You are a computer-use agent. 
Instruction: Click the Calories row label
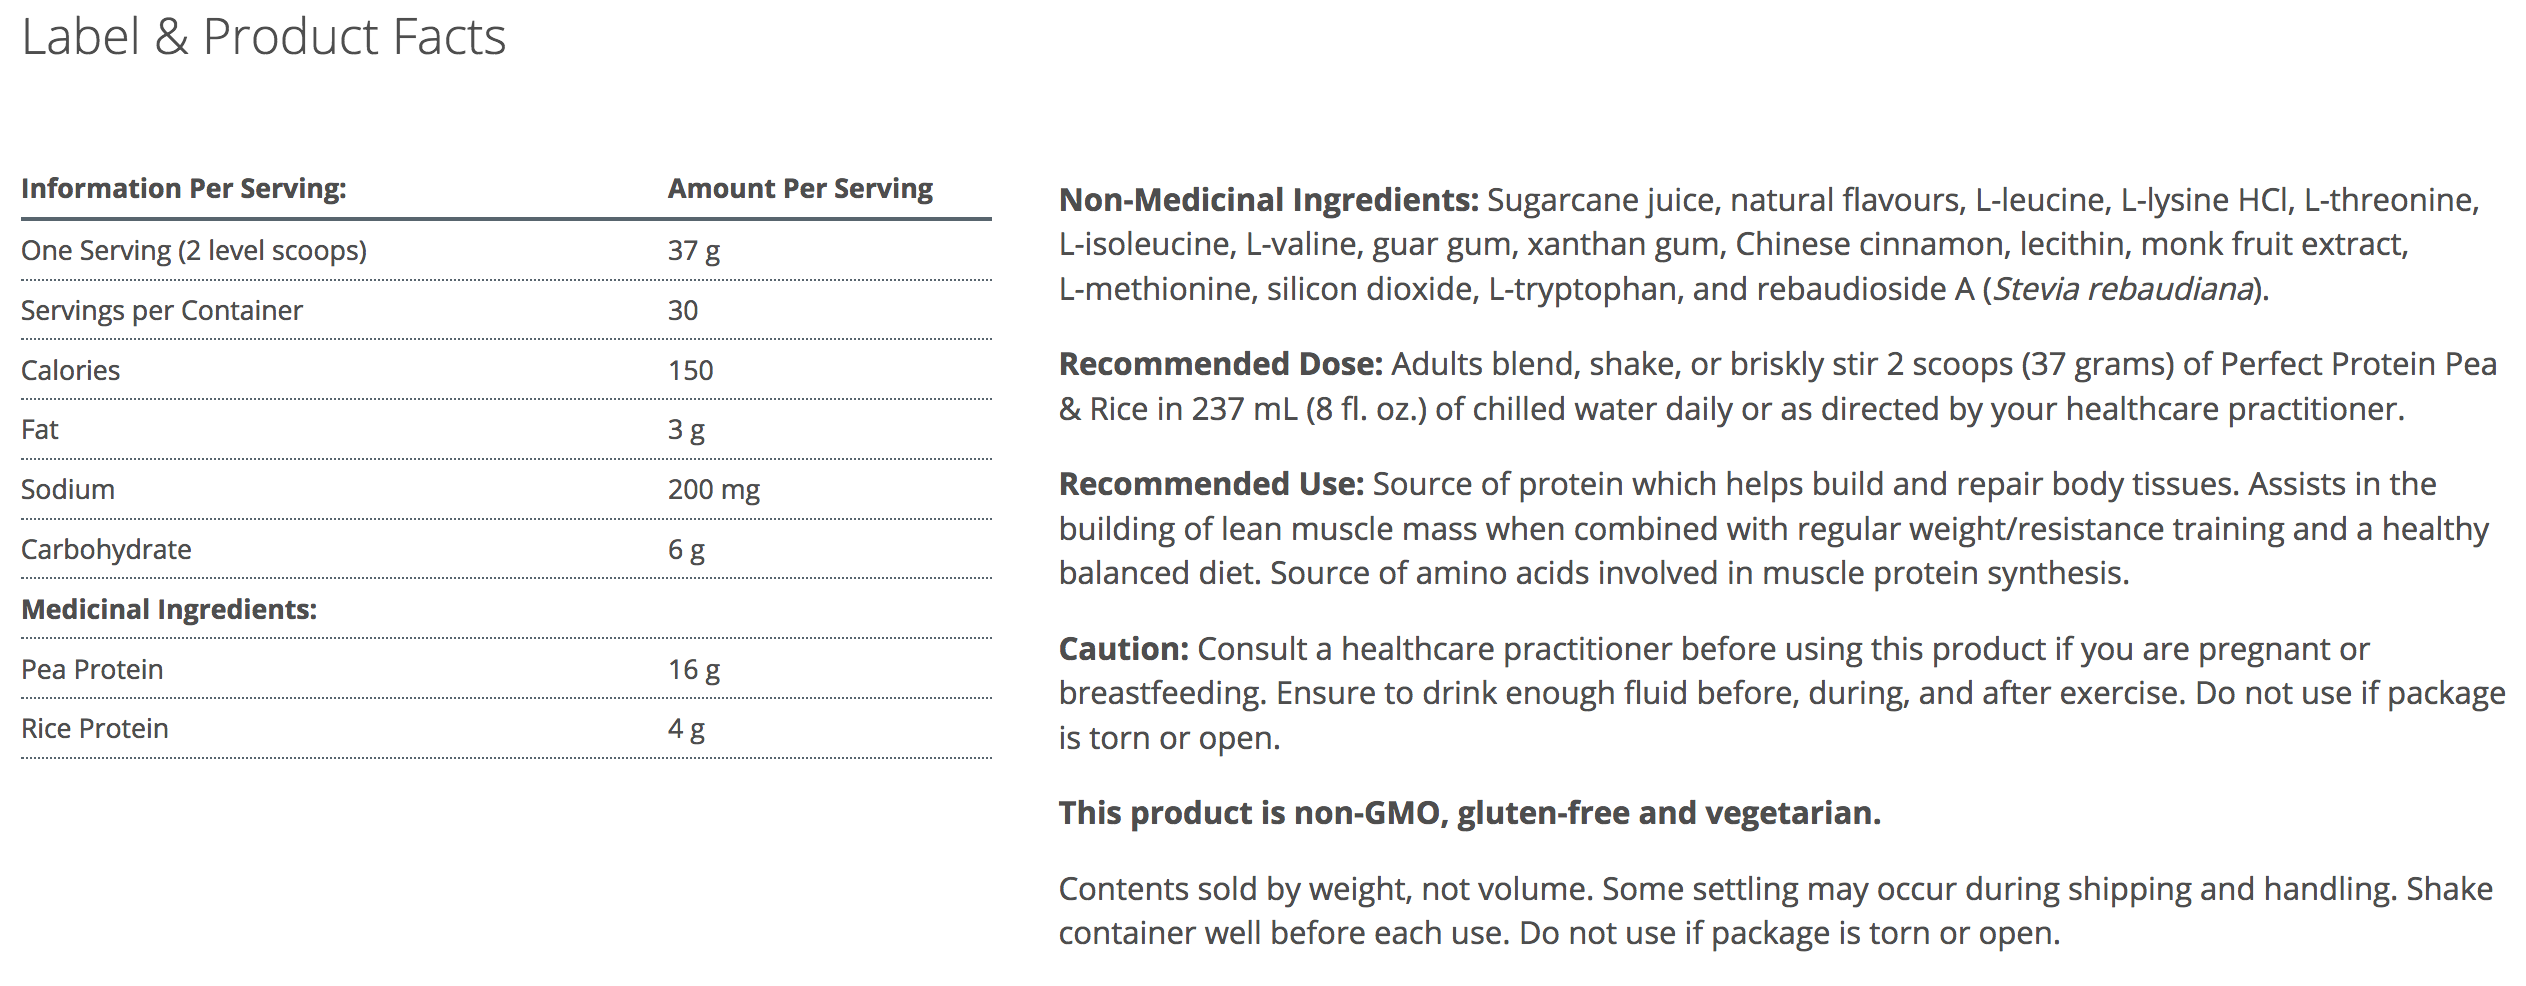click(71, 371)
